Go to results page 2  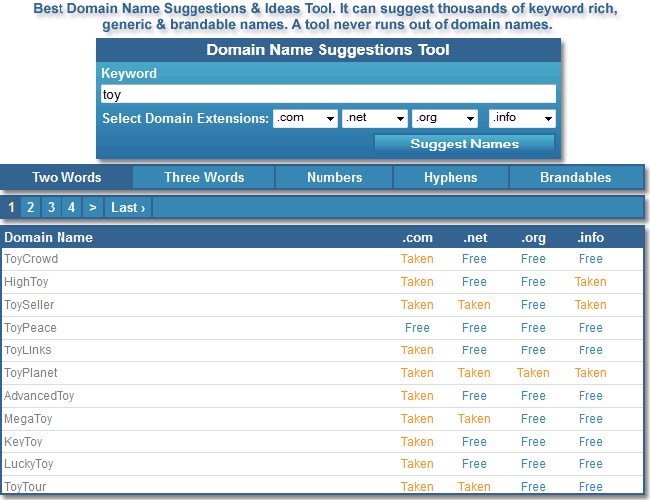pyautogui.click(x=31, y=207)
